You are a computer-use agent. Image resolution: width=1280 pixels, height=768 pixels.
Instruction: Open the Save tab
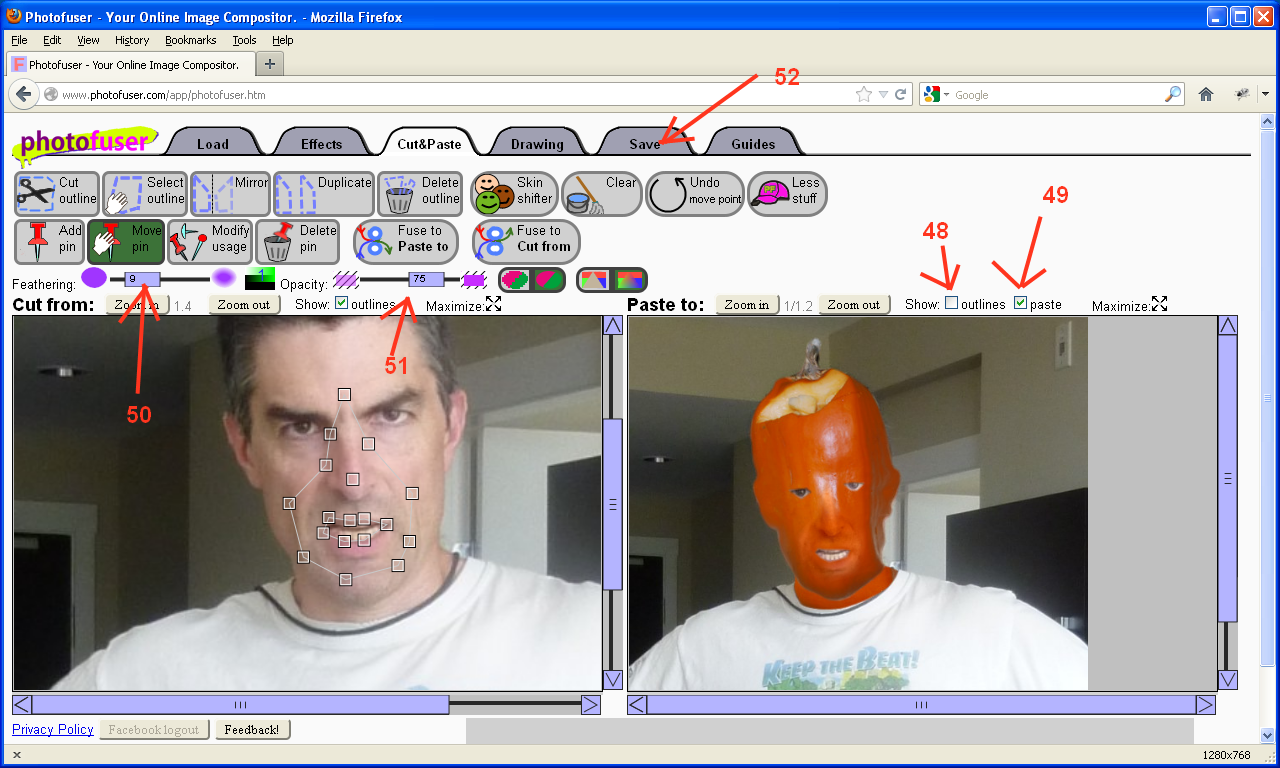coord(645,144)
